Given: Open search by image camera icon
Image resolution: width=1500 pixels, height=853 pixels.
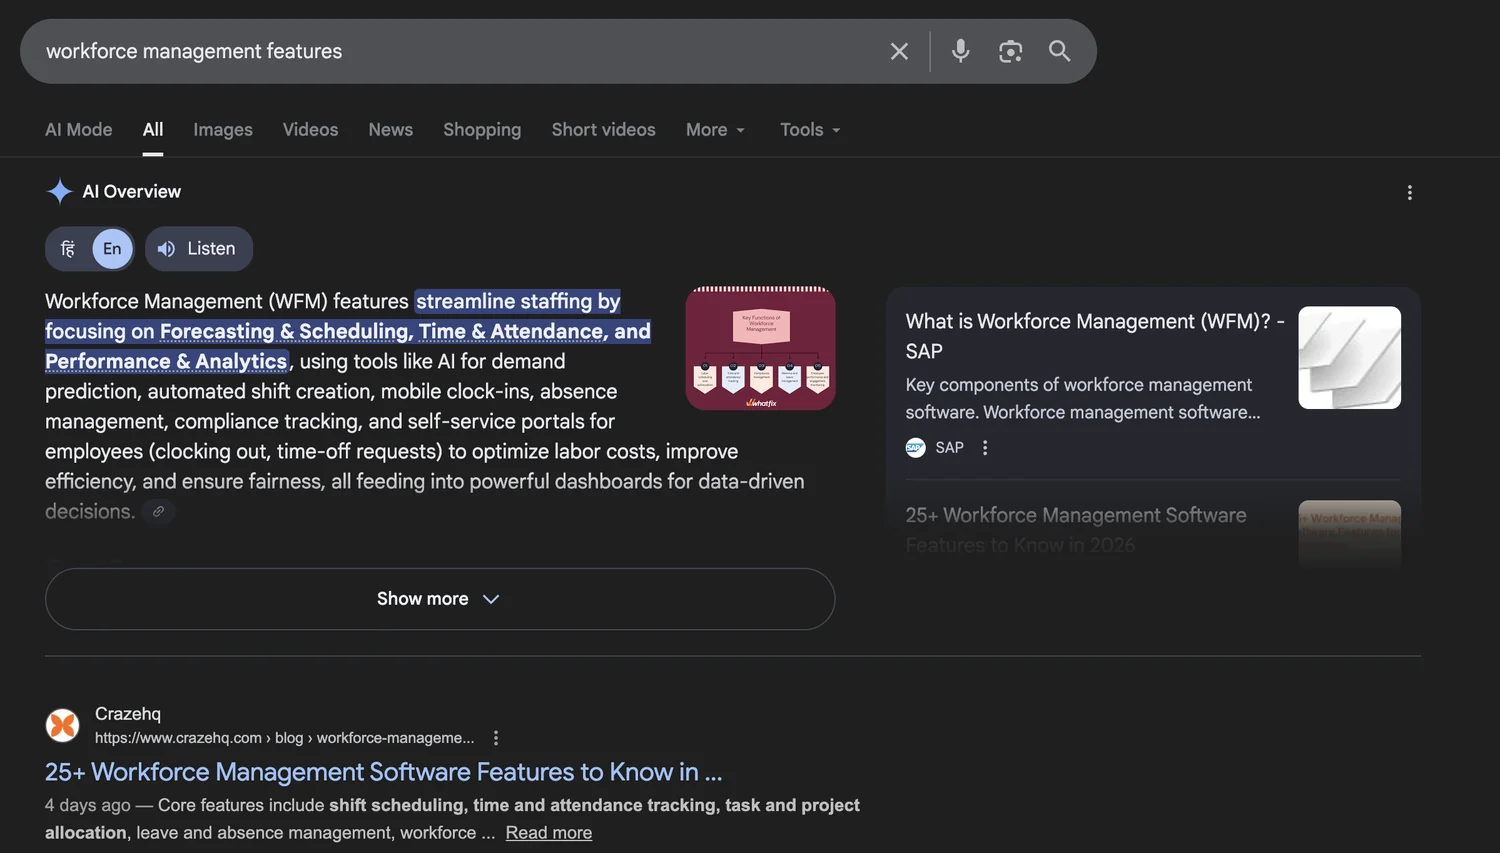Looking at the screenshot, I should [1010, 51].
